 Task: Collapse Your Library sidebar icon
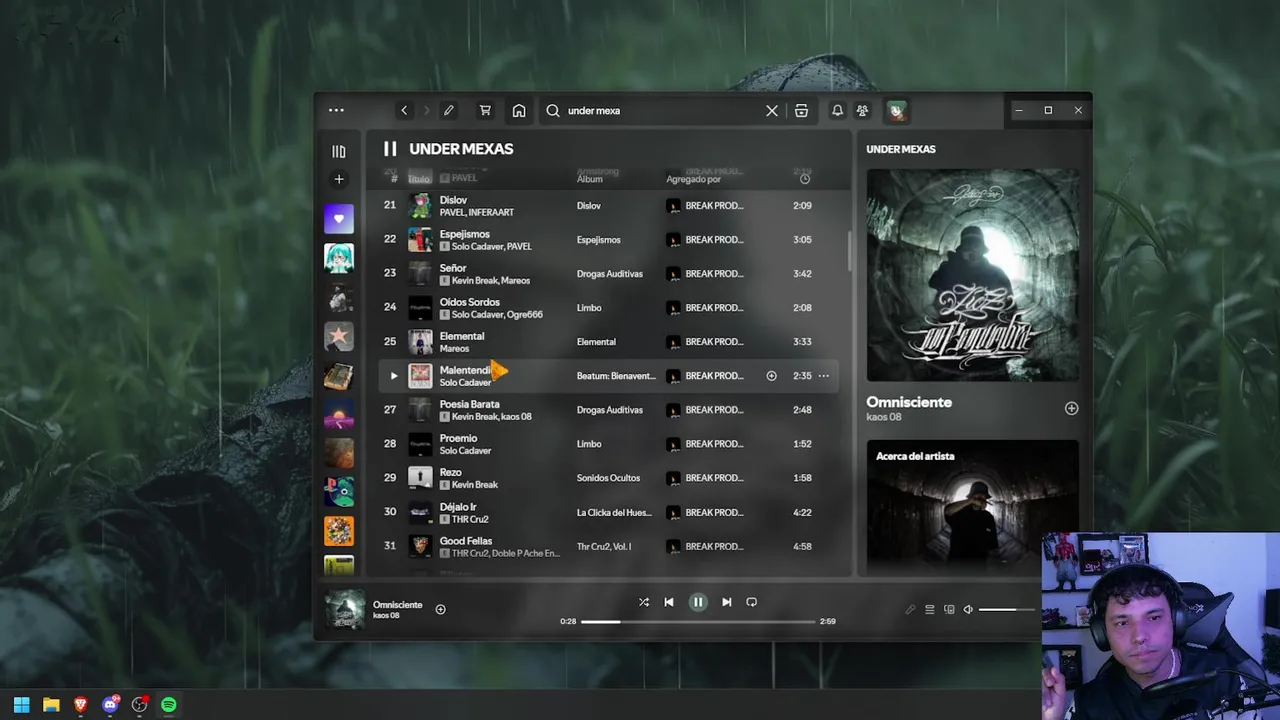pos(339,151)
